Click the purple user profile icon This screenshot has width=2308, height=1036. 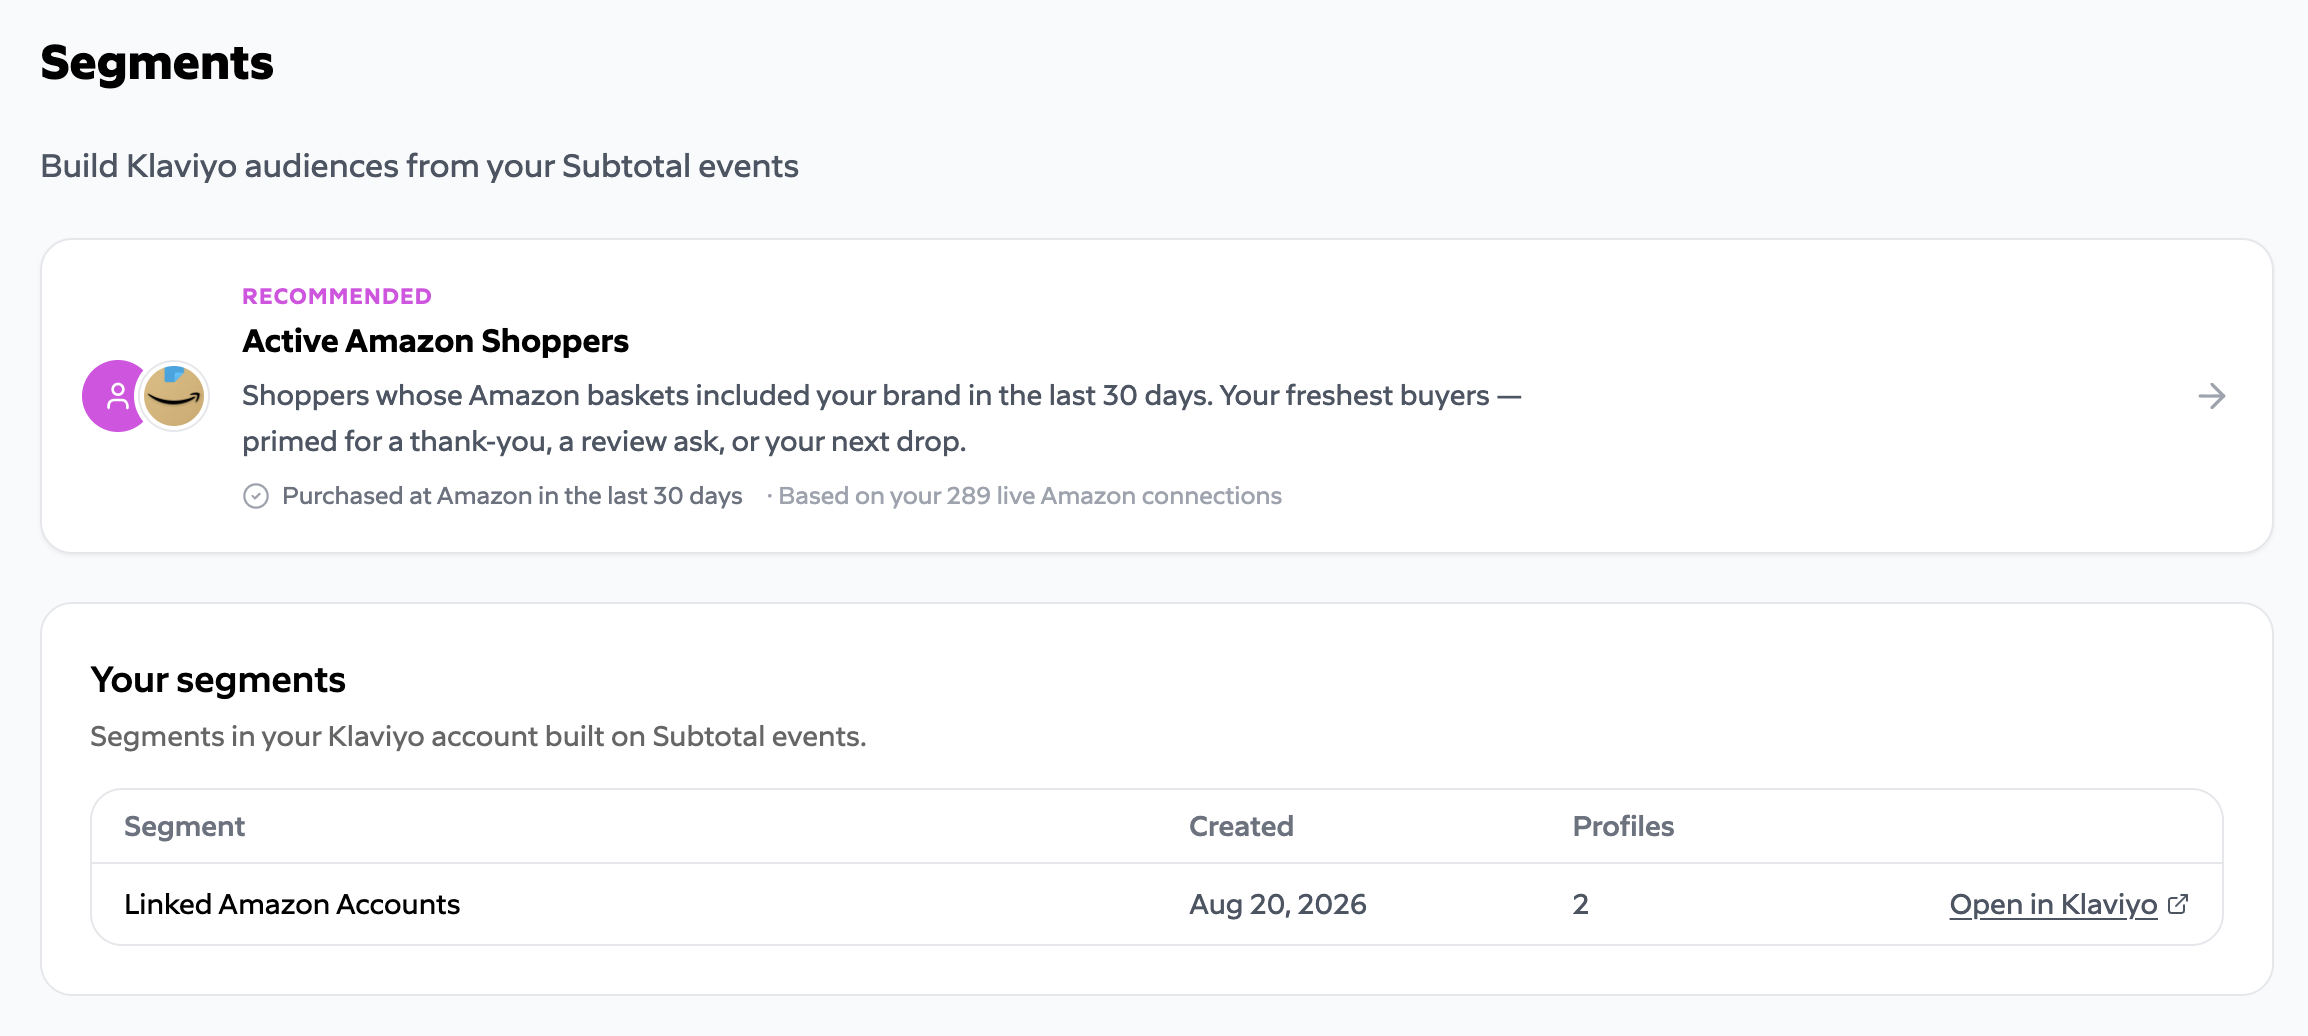click(x=117, y=396)
